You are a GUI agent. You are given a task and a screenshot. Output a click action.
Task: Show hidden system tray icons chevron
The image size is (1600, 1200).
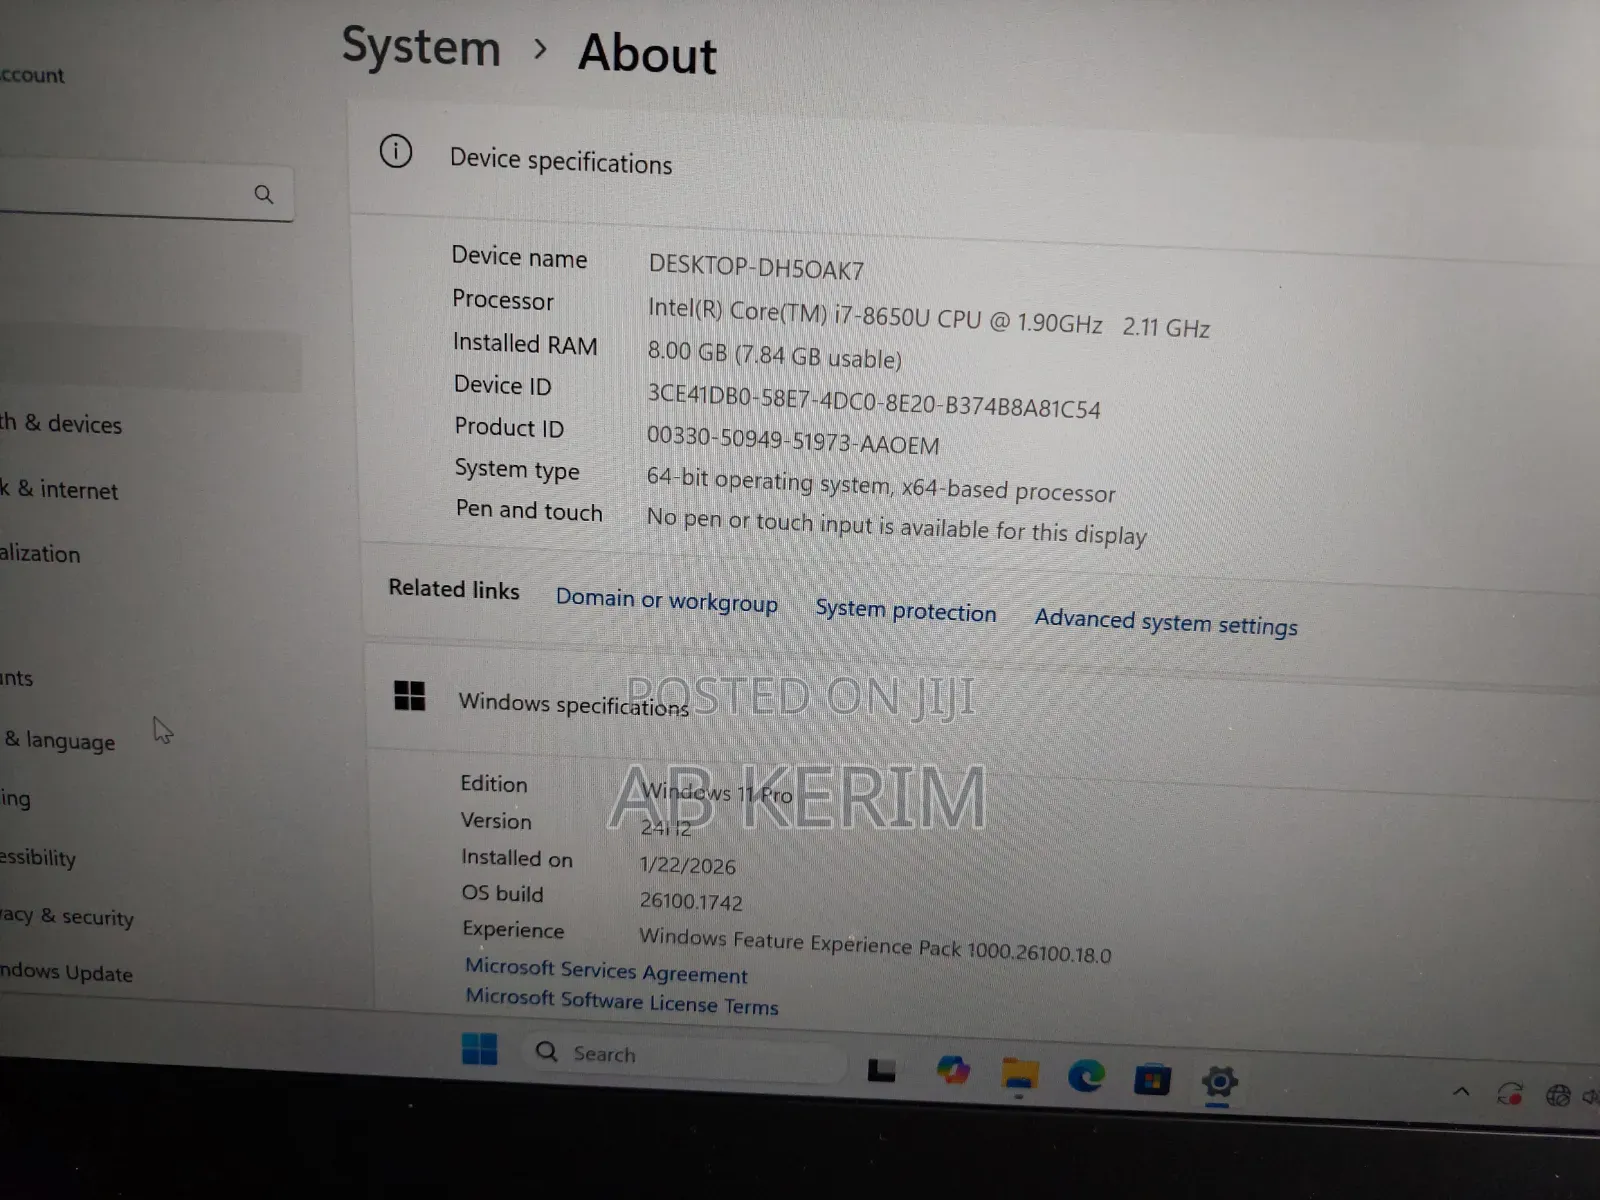[1461, 1091]
